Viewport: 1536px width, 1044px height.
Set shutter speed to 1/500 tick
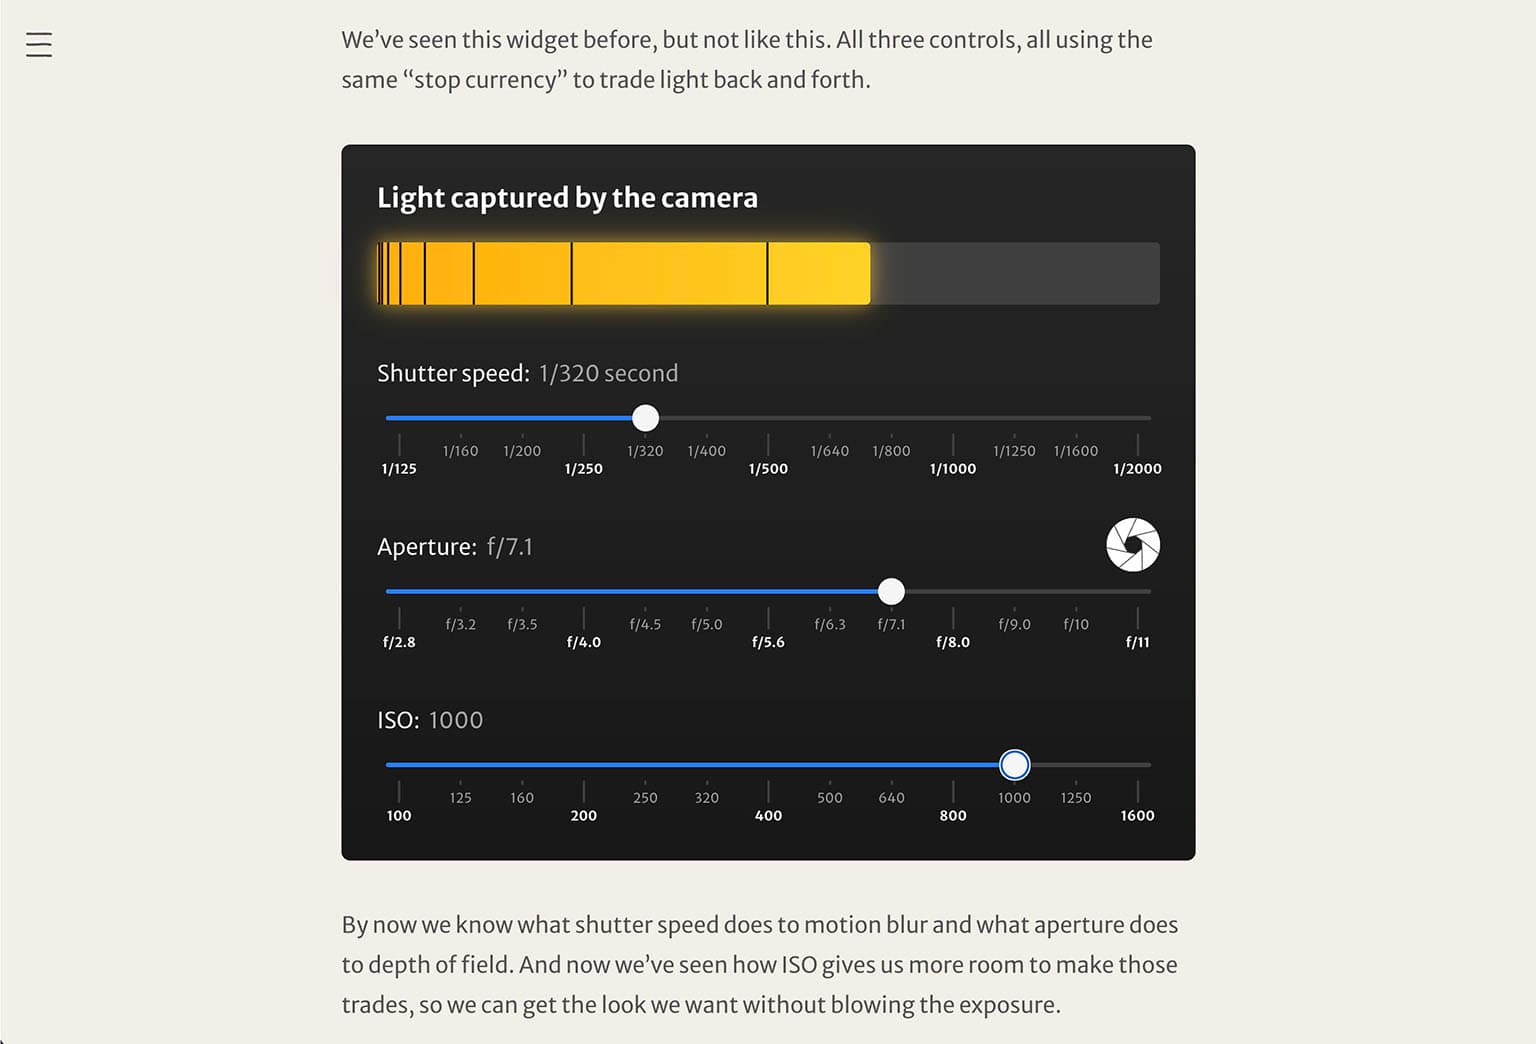tap(768, 468)
